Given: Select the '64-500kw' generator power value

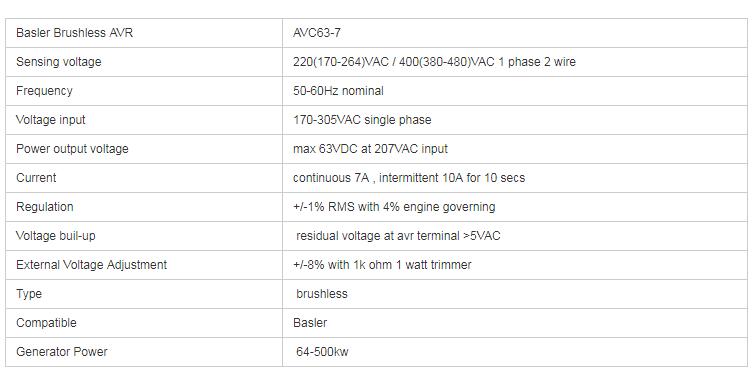Looking at the screenshot, I should [x=322, y=351].
